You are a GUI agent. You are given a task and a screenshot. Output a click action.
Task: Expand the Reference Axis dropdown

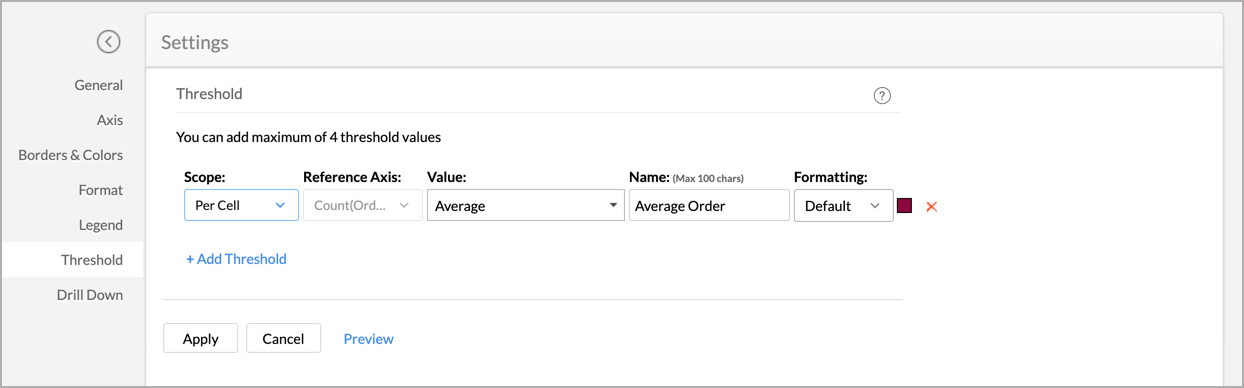pos(362,205)
